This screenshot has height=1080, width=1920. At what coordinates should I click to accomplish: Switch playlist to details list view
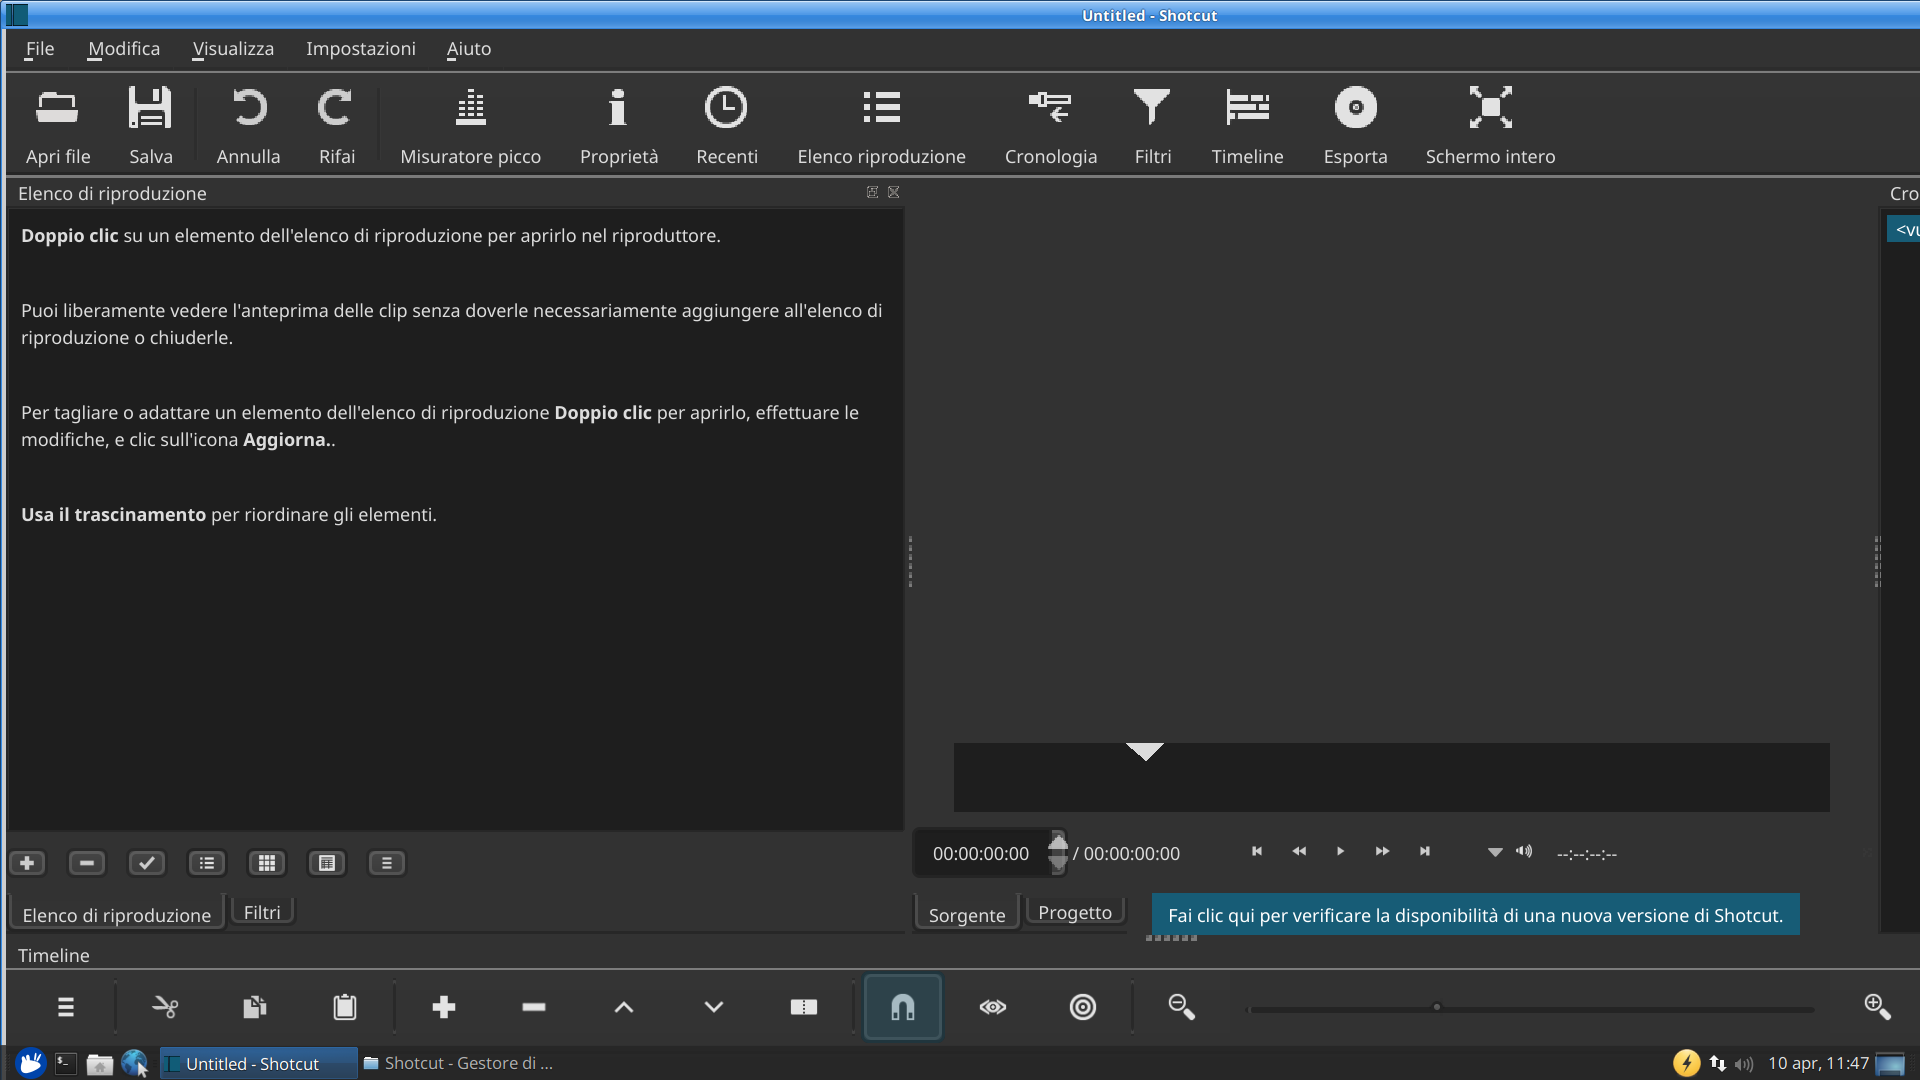pos(207,862)
